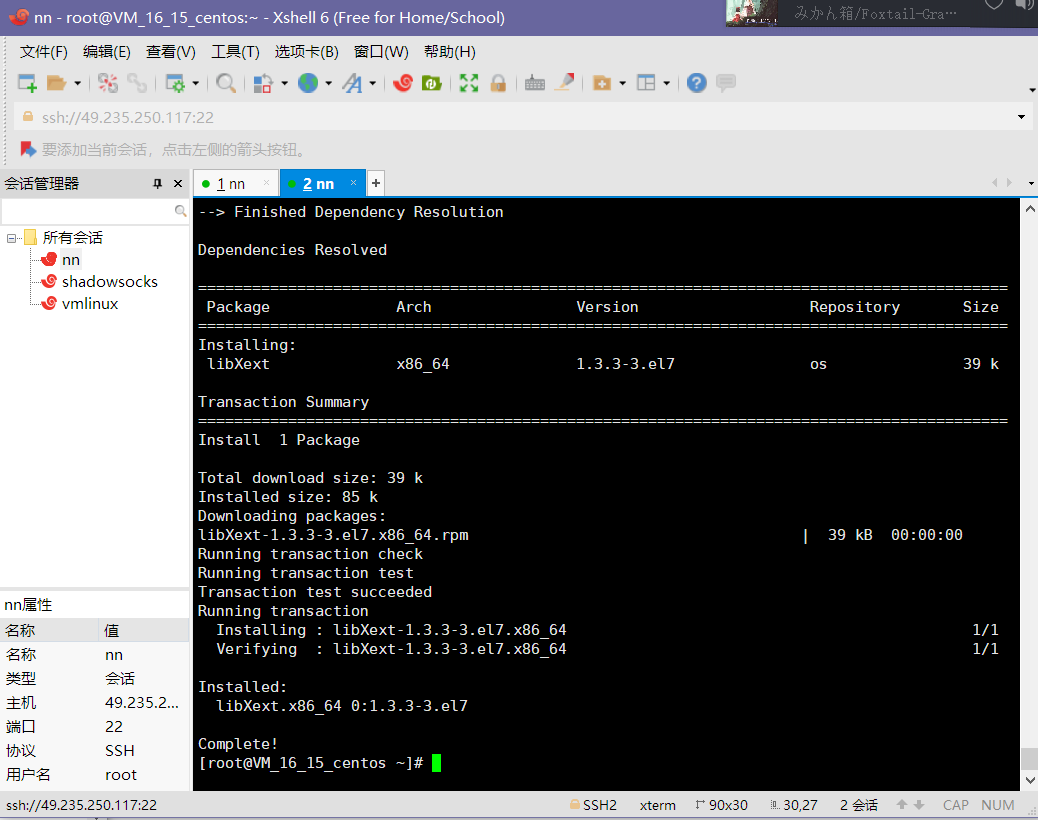Expand the color scheme dropdown arrow
The image size is (1038, 820).
(285, 83)
